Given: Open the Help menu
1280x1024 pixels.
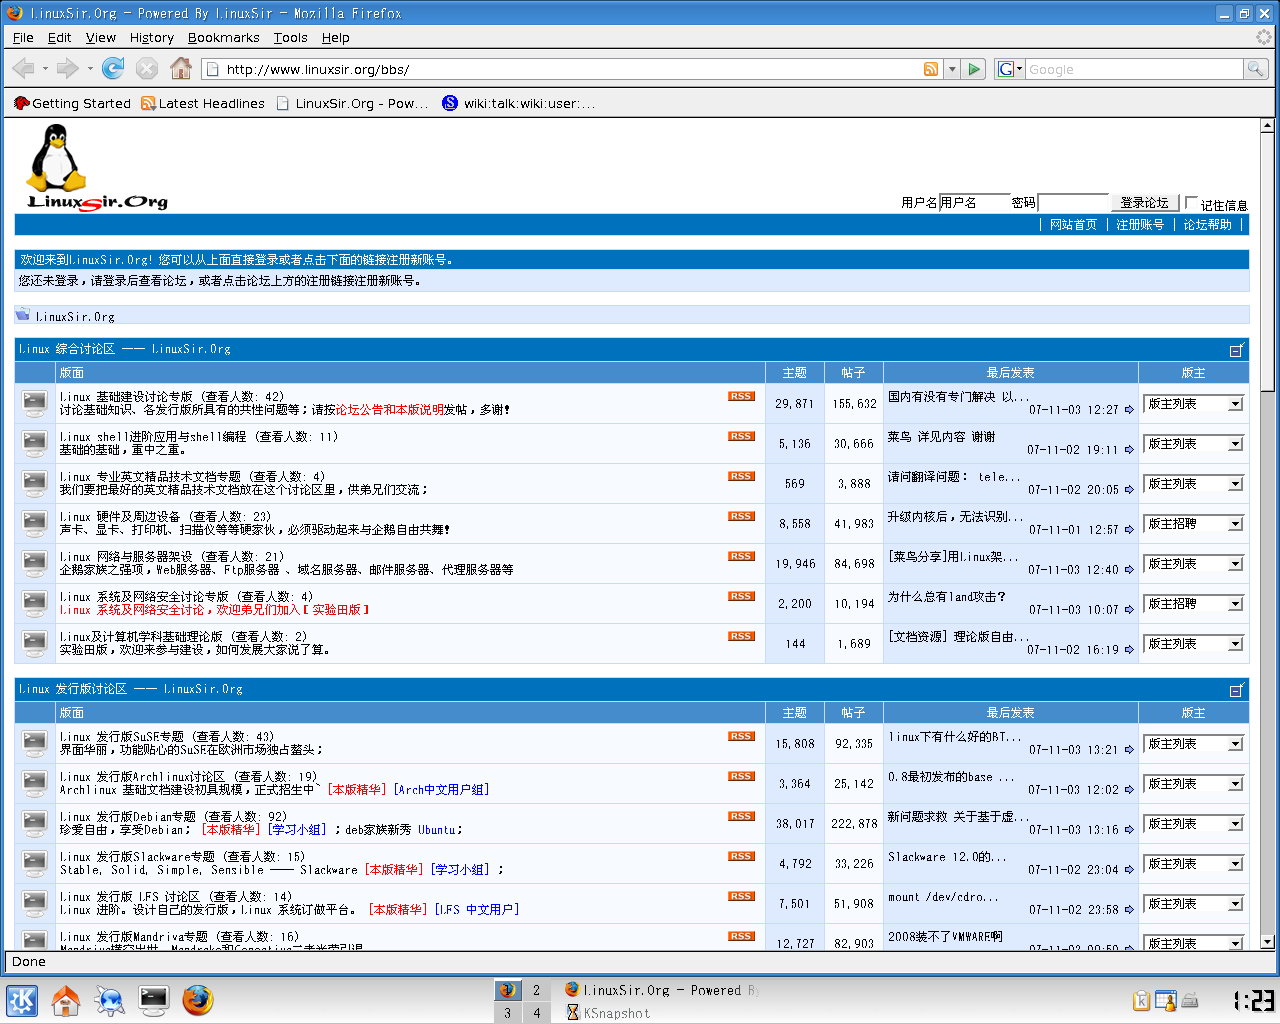Looking at the screenshot, I should pos(336,38).
